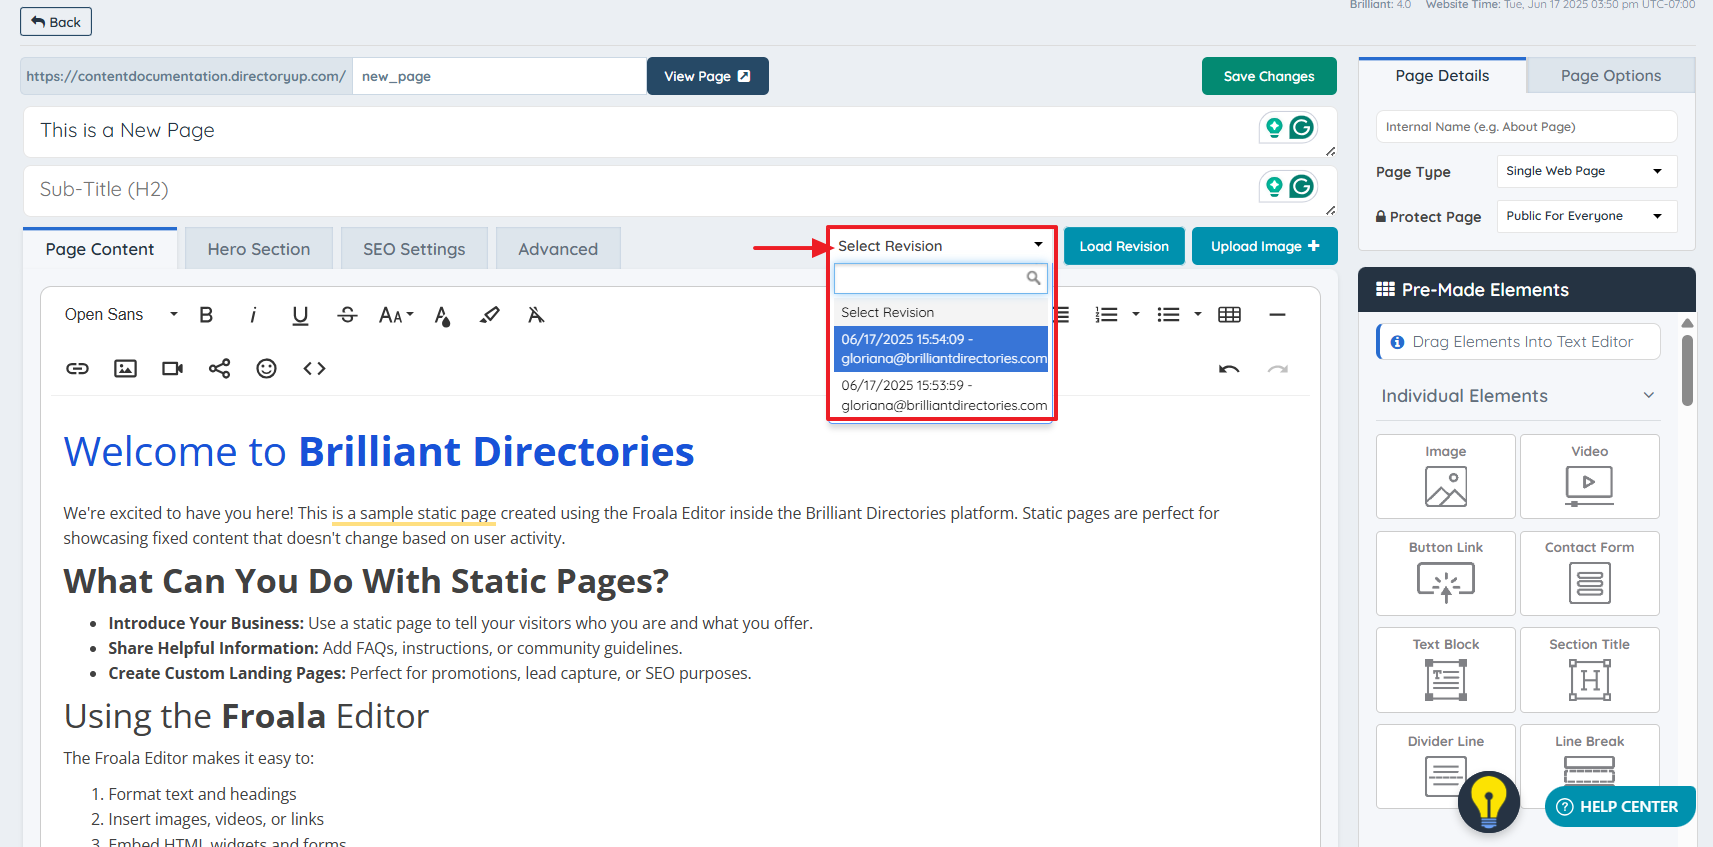Select the Divider Line element

point(1446,766)
